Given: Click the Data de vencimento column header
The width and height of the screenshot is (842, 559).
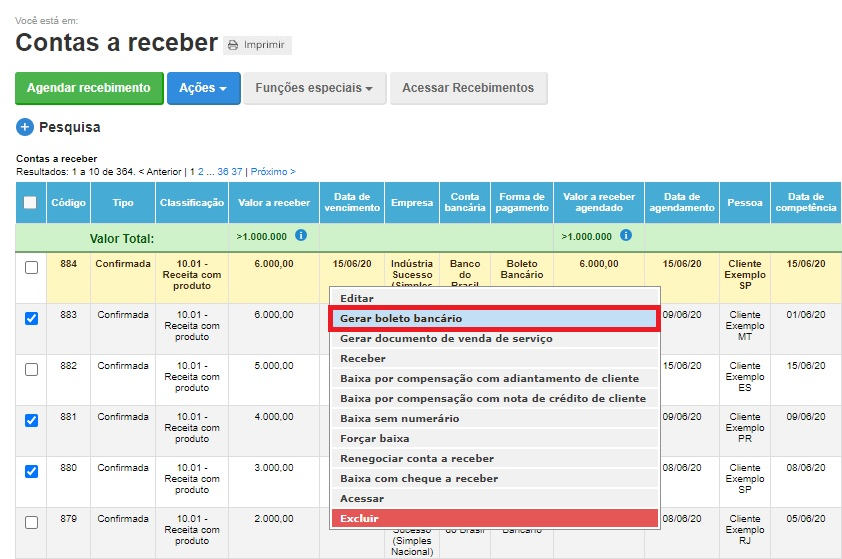Looking at the screenshot, I should point(352,203).
